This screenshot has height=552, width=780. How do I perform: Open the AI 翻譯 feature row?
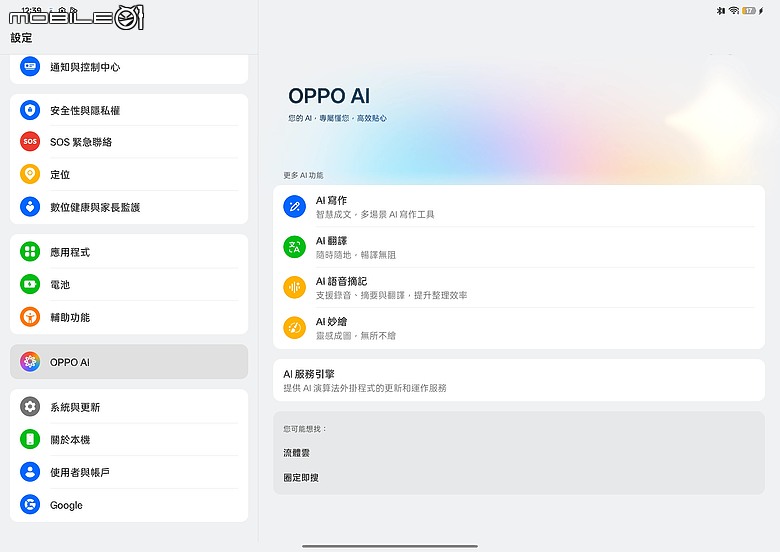pyautogui.click(x=519, y=247)
